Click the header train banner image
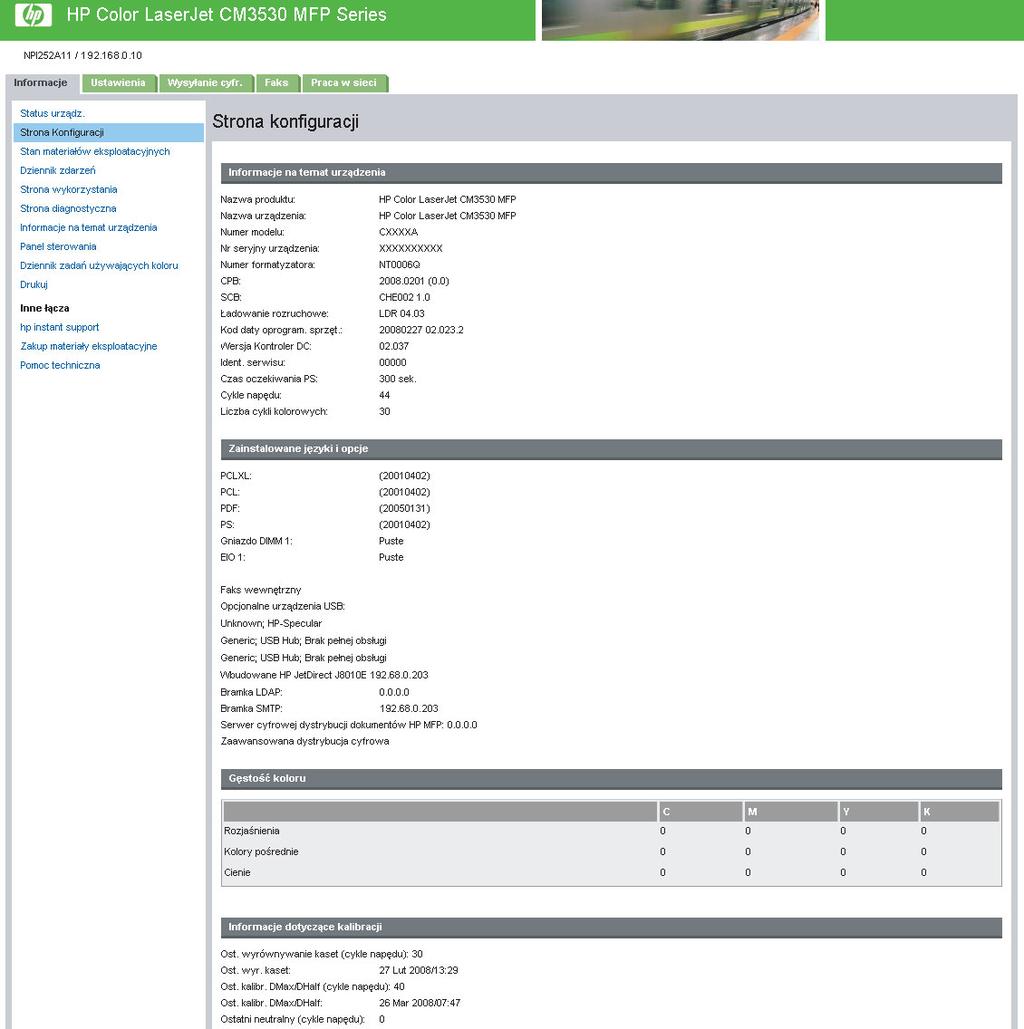 pyautogui.click(x=680, y=20)
